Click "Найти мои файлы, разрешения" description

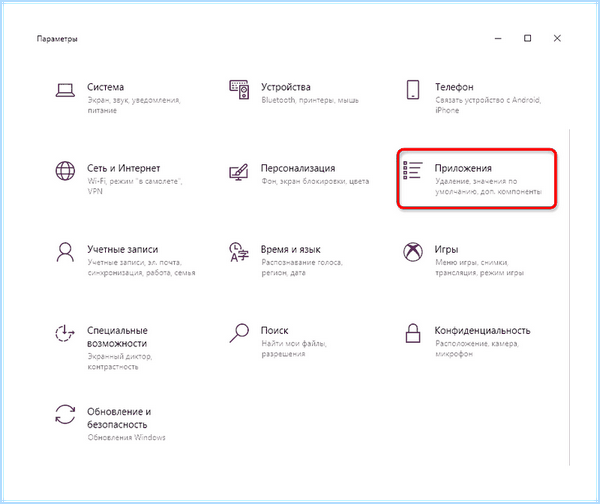[294, 349]
